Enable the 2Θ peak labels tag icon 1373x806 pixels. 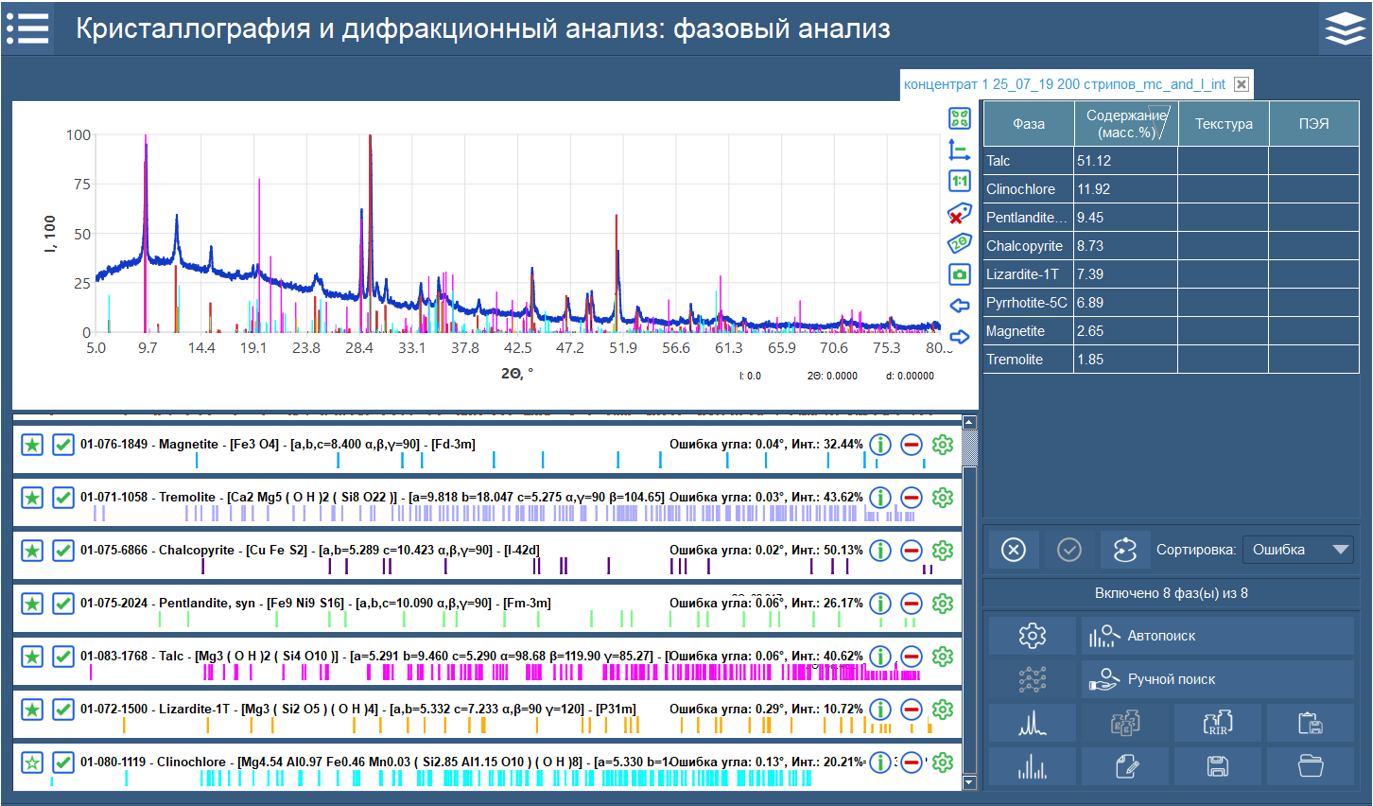click(x=959, y=241)
